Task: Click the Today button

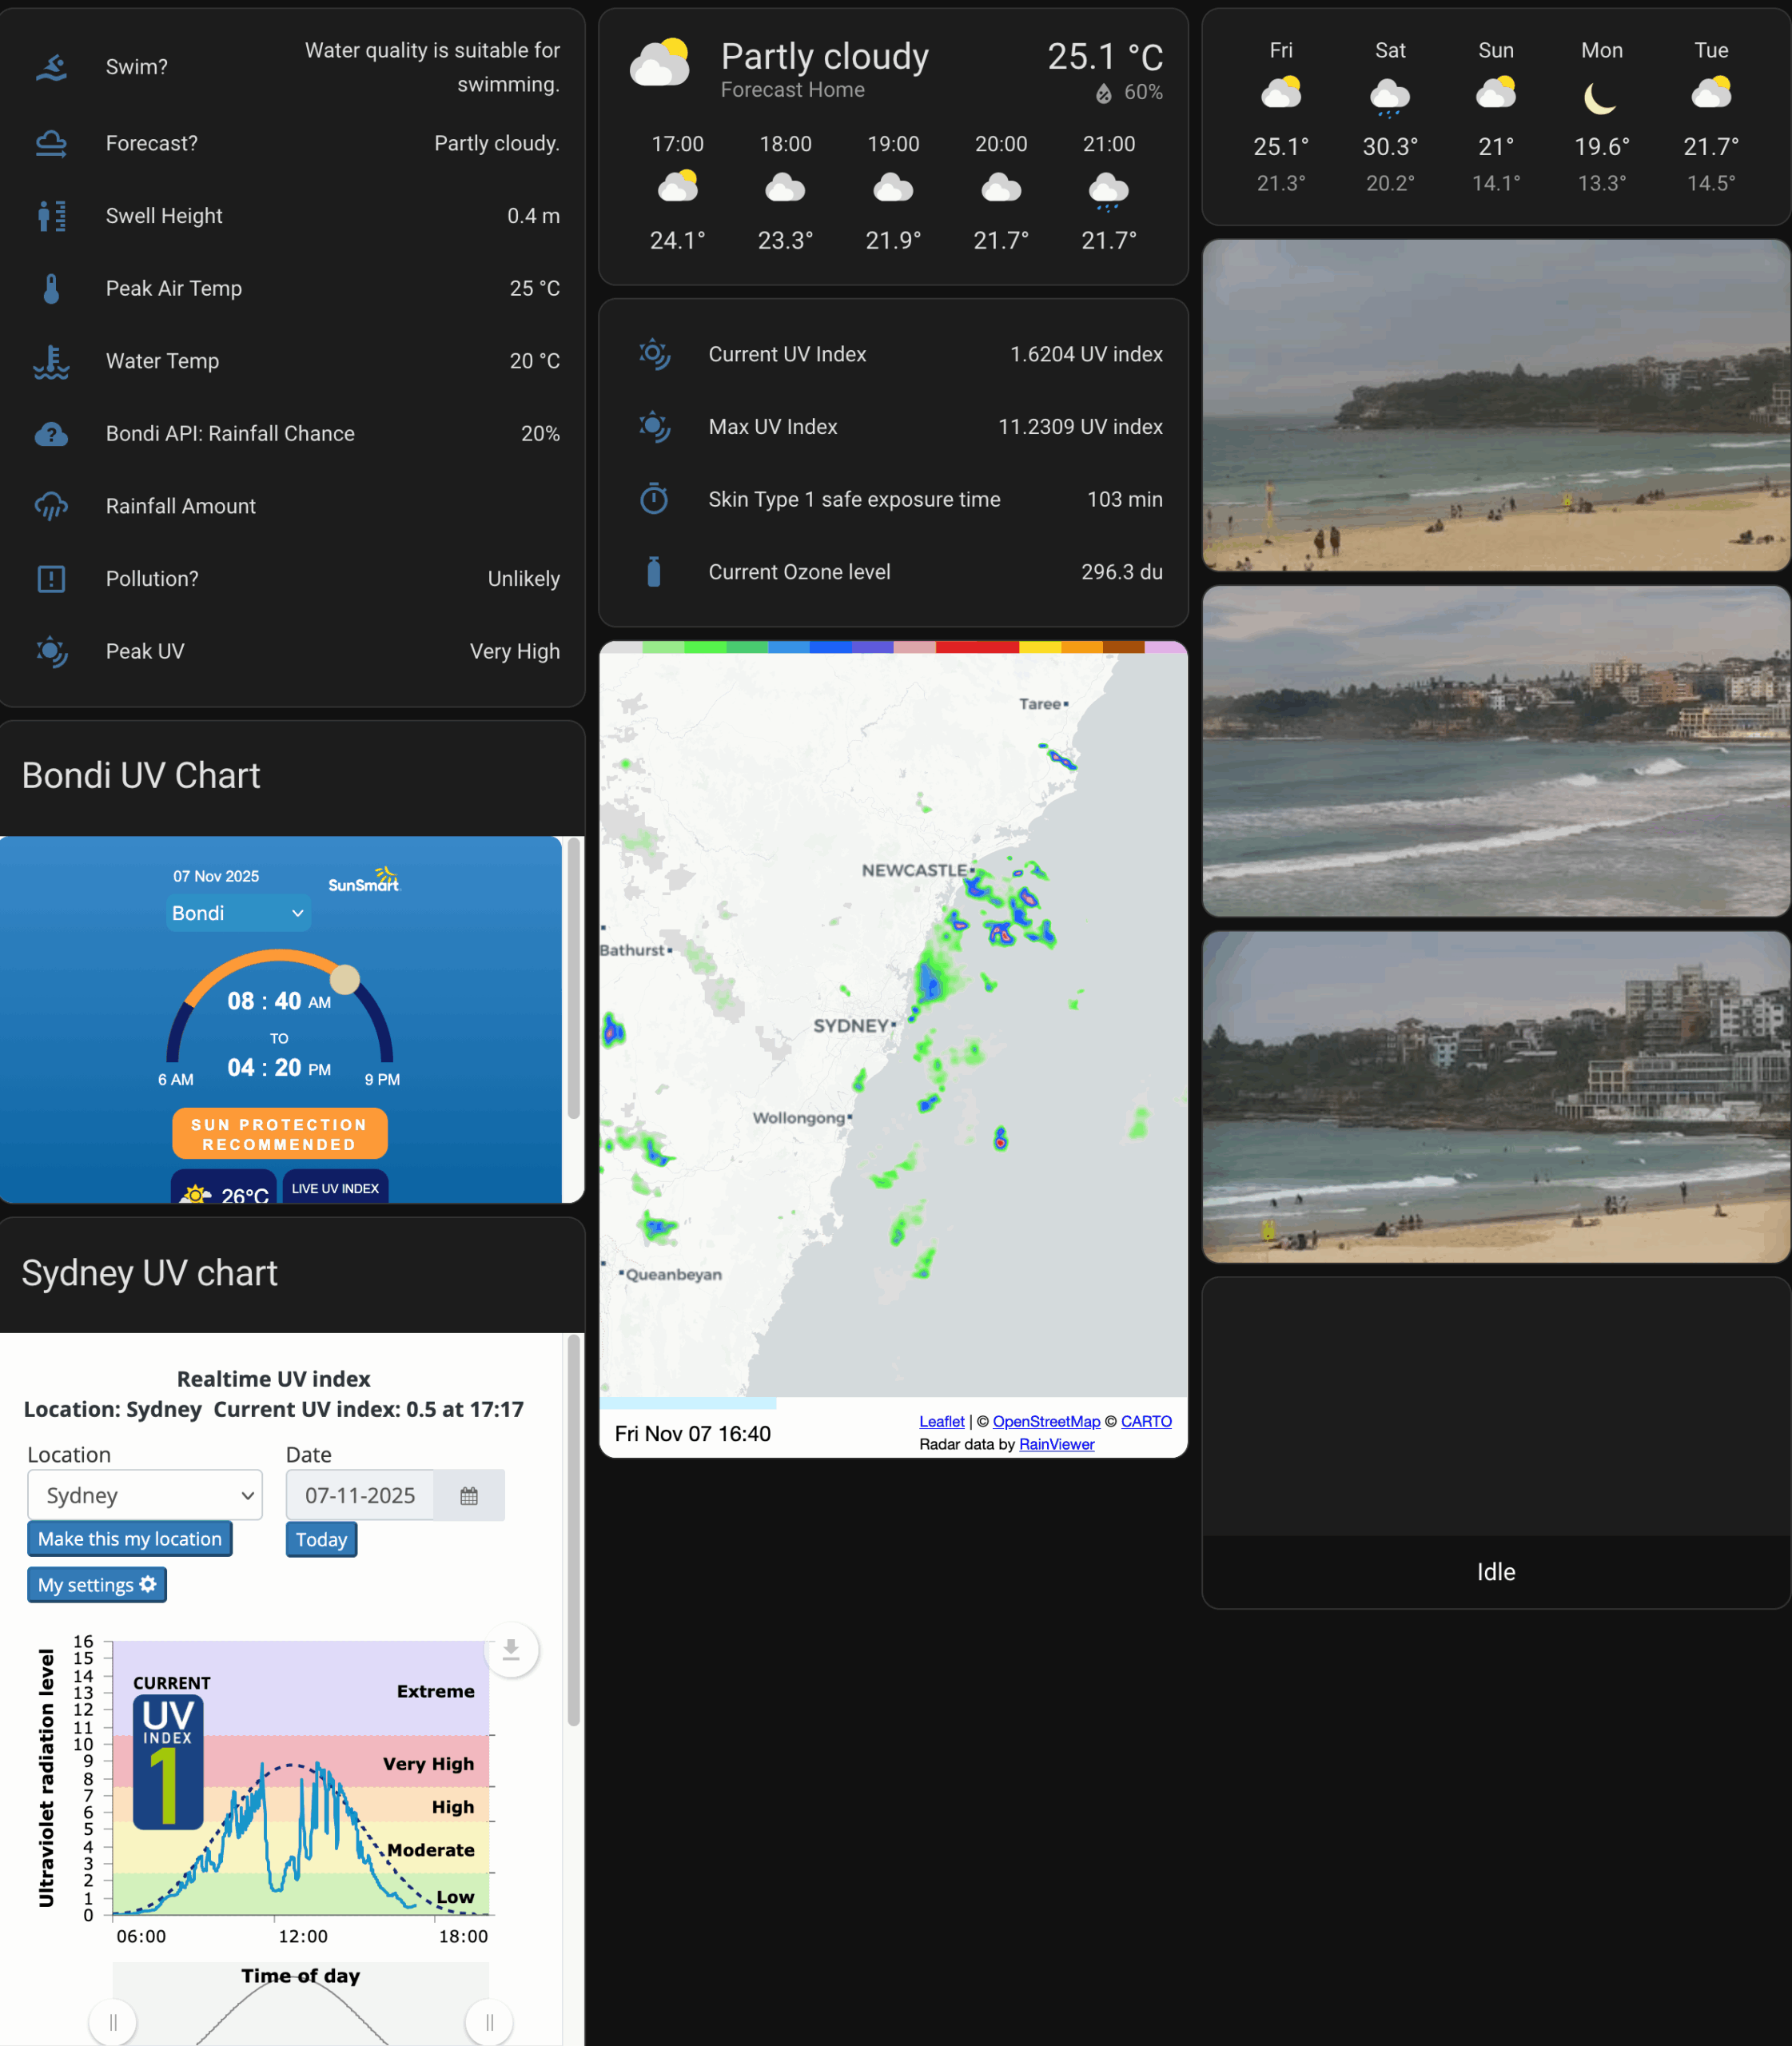Action: (x=320, y=1539)
